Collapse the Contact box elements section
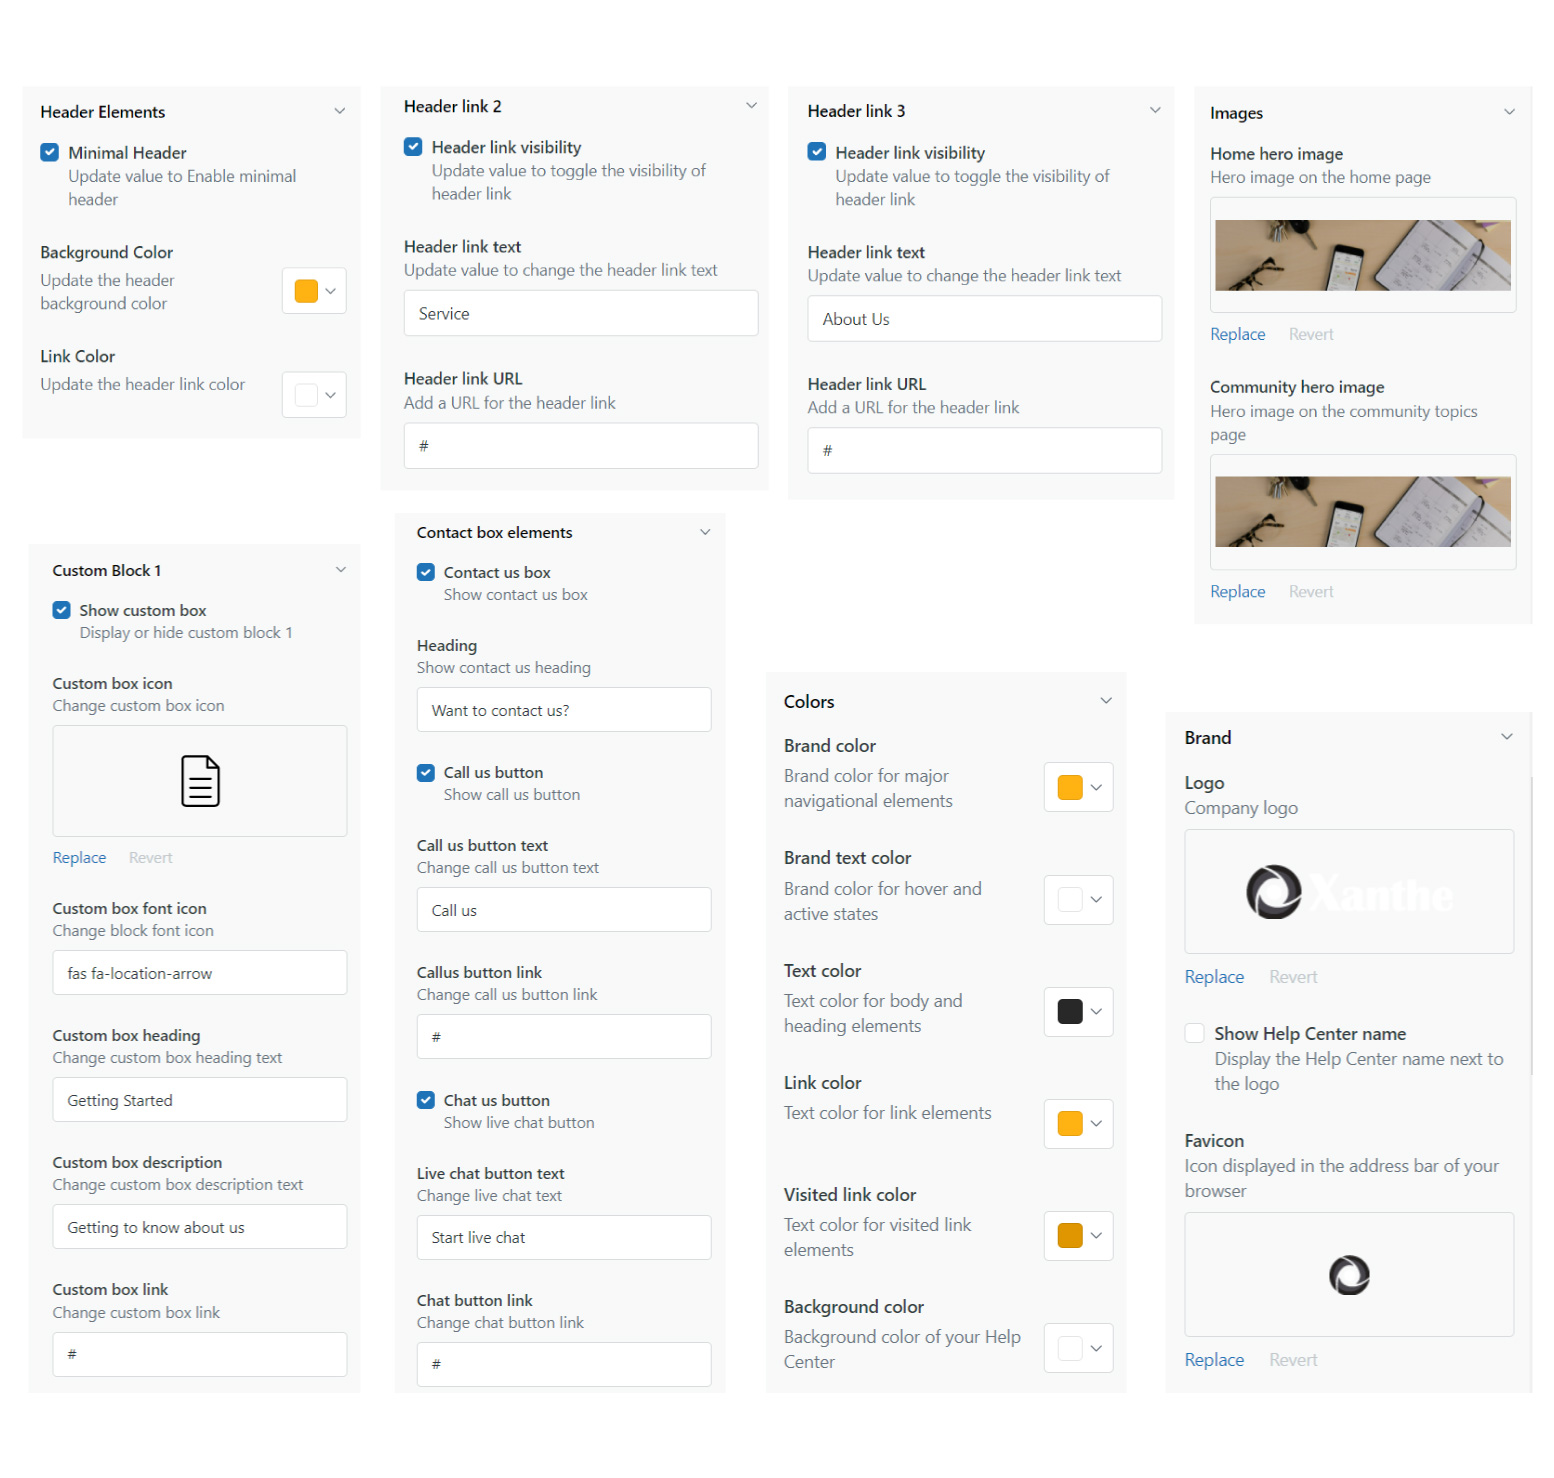 (x=705, y=532)
